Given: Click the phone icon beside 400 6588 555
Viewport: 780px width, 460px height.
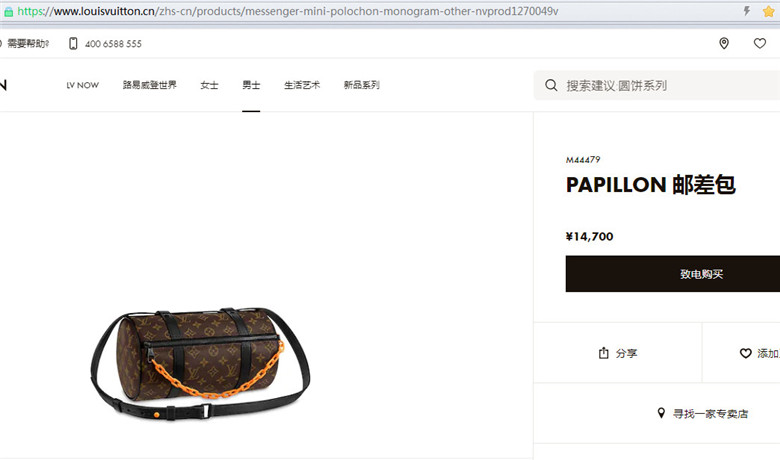Looking at the screenshot, I should pyautogui.click(x=73, y=44).
